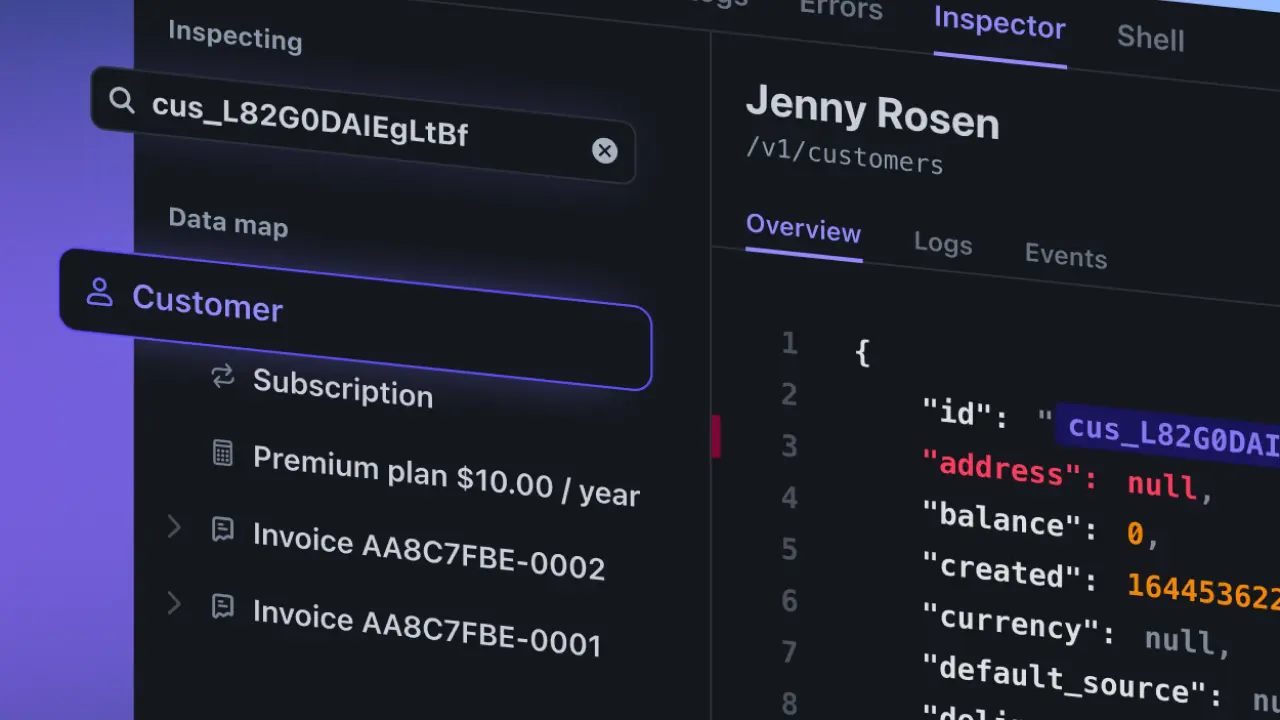Open the Shell tab
1280x720 pixels.
[1150, 38]
